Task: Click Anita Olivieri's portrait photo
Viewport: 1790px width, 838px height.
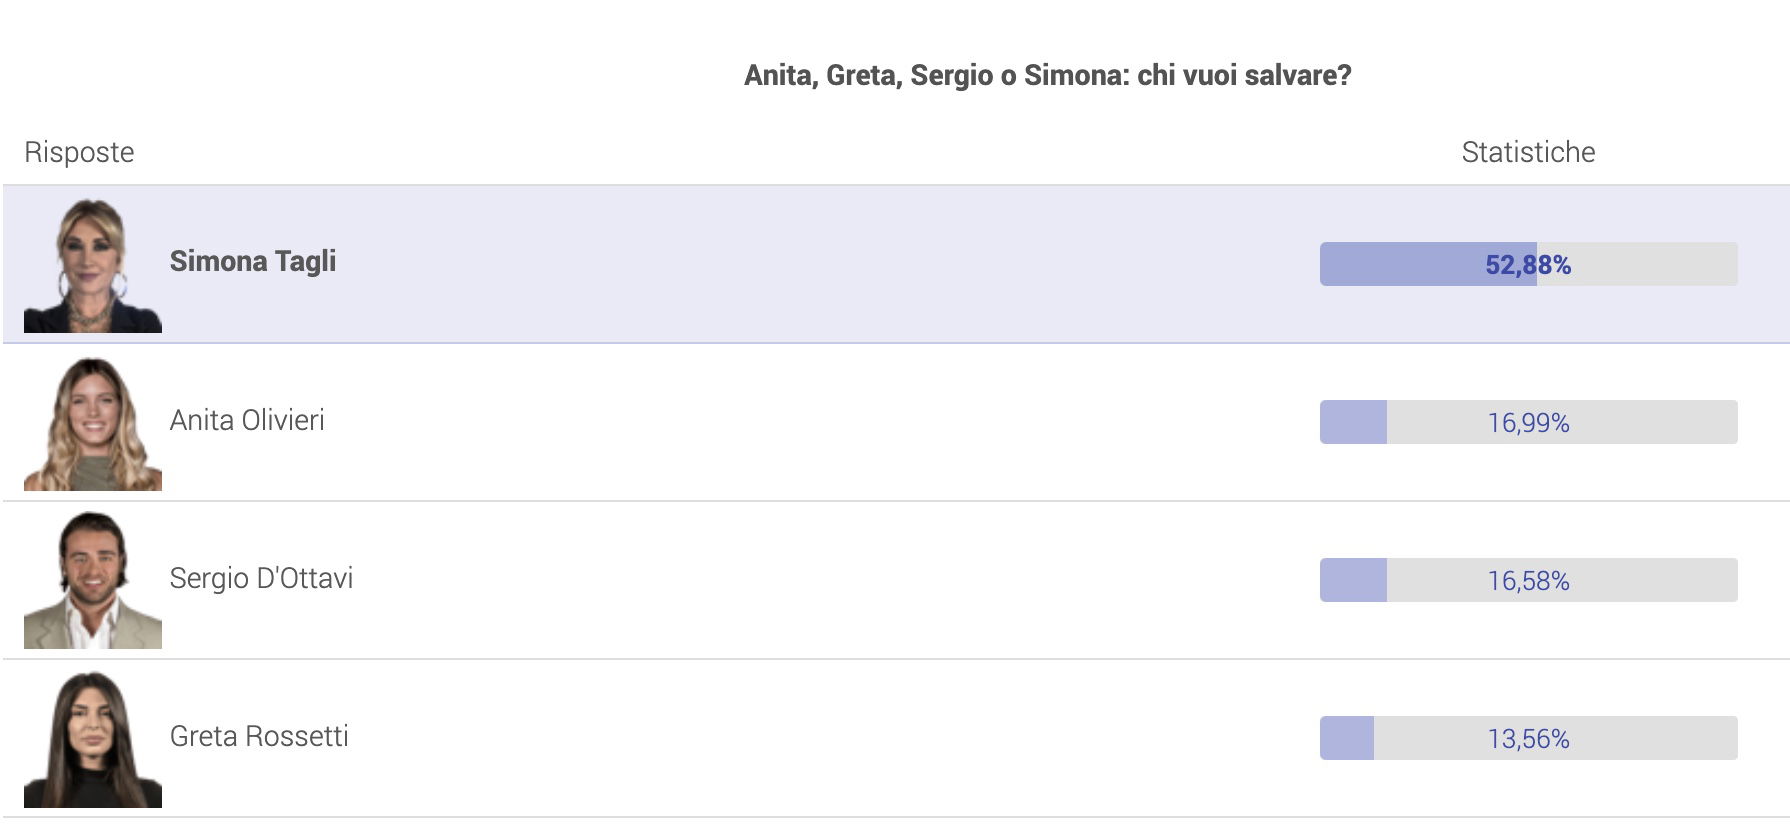Action: pos(93,423)
